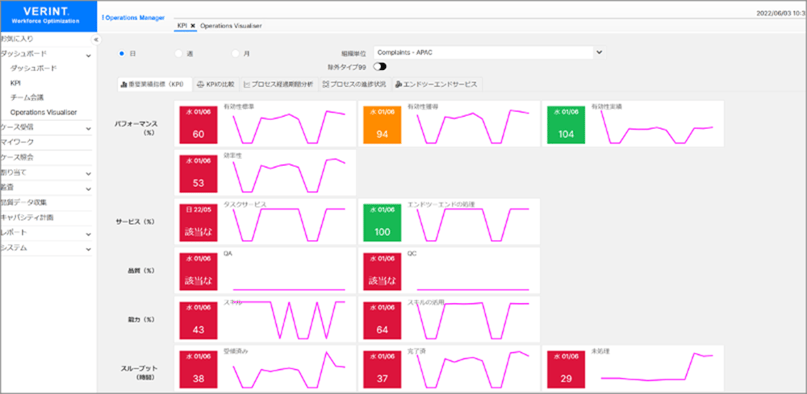Select the 重要業績指標（KPI）tab
The height and width of the screenshot is (394, 807).
click(154, 85)
